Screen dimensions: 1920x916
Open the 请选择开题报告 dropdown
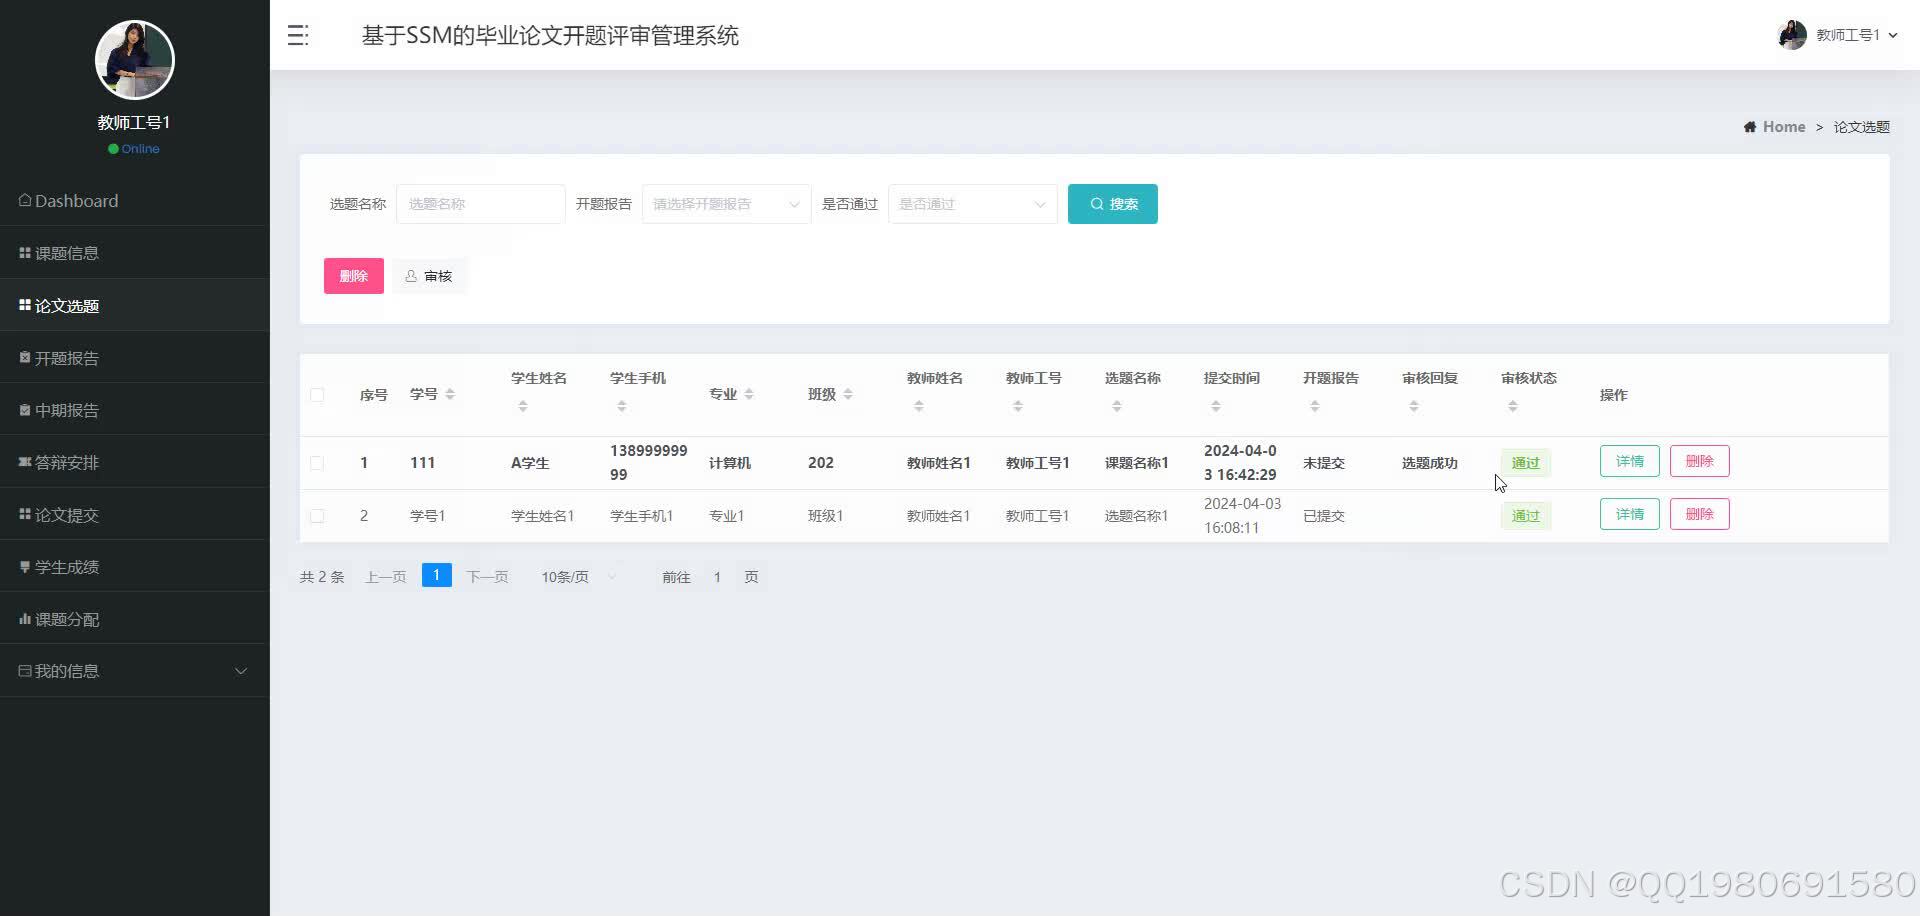(725, 203)
